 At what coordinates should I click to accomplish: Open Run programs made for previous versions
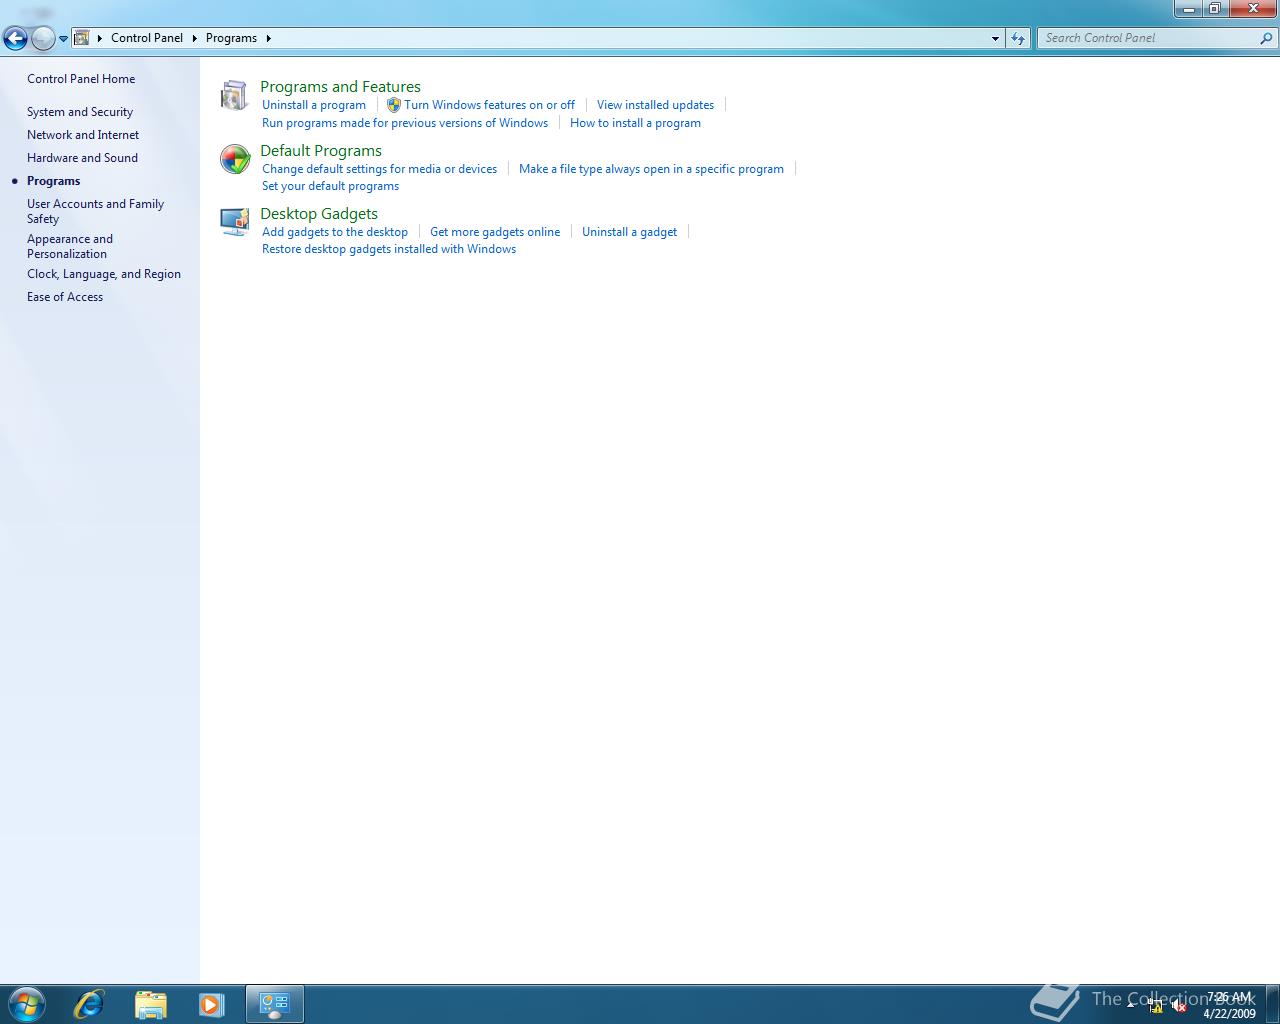point(405,123)
